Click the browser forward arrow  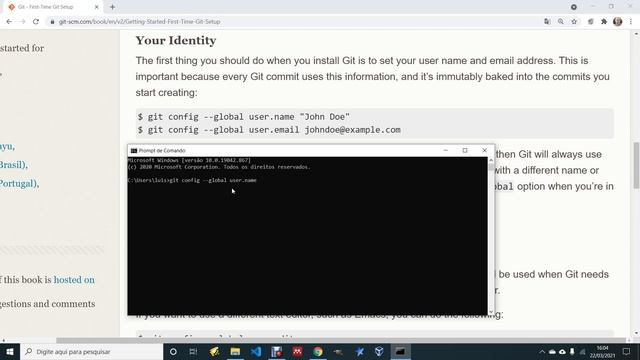click(22, 22)
